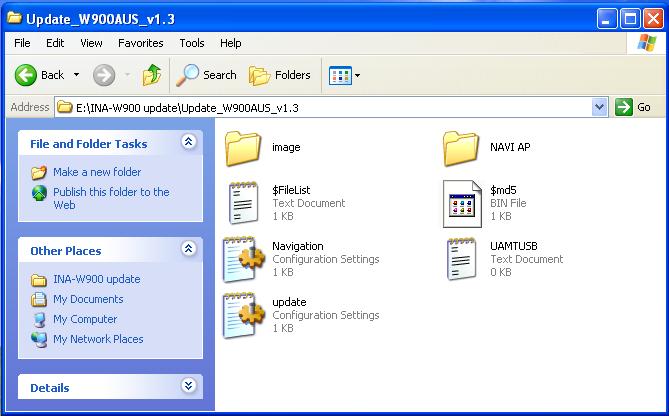Open the File menu

(22, 43)
